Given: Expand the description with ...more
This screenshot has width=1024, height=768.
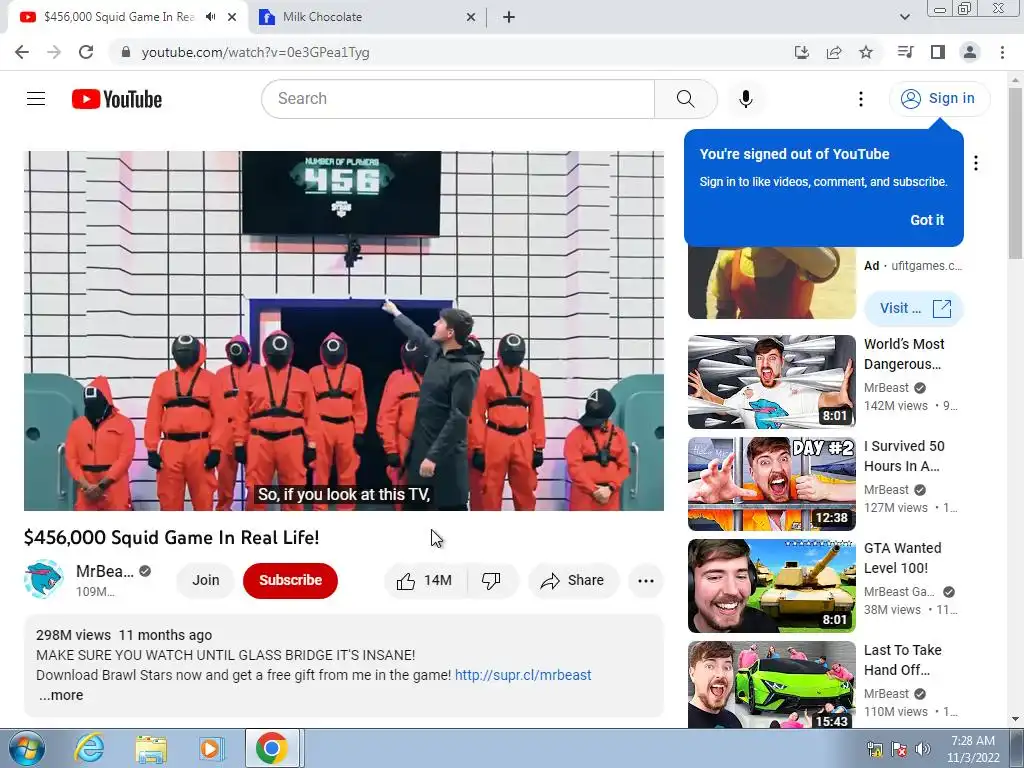Looking at the screenshot, I should [61, 696].
